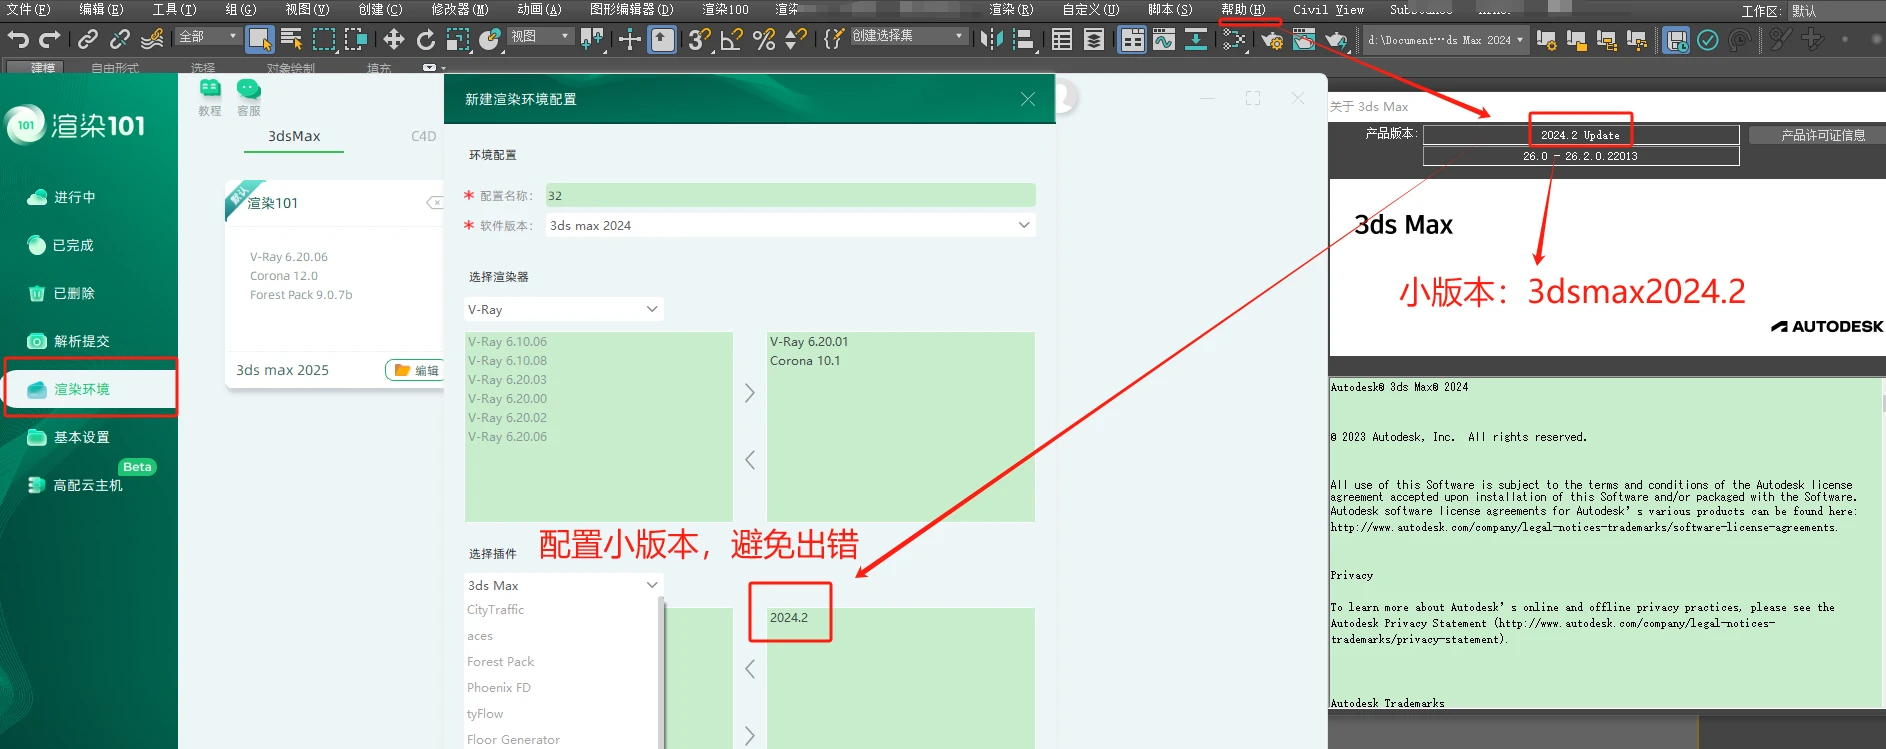Click the Undo arrow in the toolbar
Viewport: 1886px width, 749px height.
pyautogui.click(x=18, y=40)
